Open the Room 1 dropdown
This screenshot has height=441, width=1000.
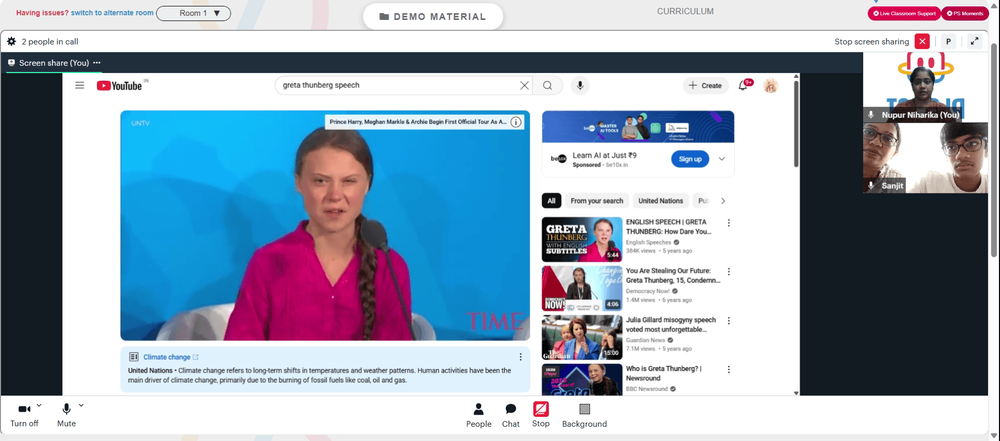click(x=193, y=13)
